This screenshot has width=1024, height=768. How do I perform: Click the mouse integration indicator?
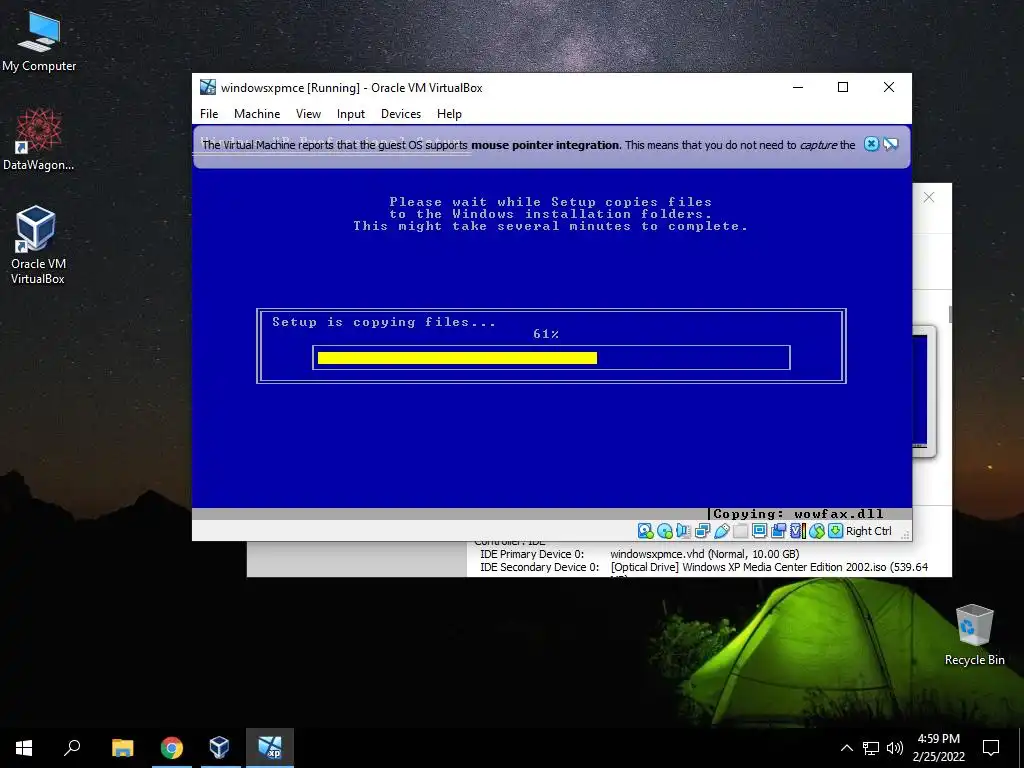[x=816, y=531]
